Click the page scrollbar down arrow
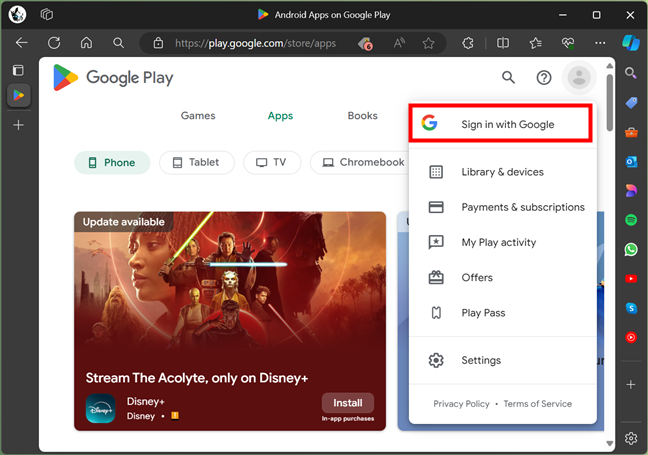The image size is (648, 455). tap(610, 443)
